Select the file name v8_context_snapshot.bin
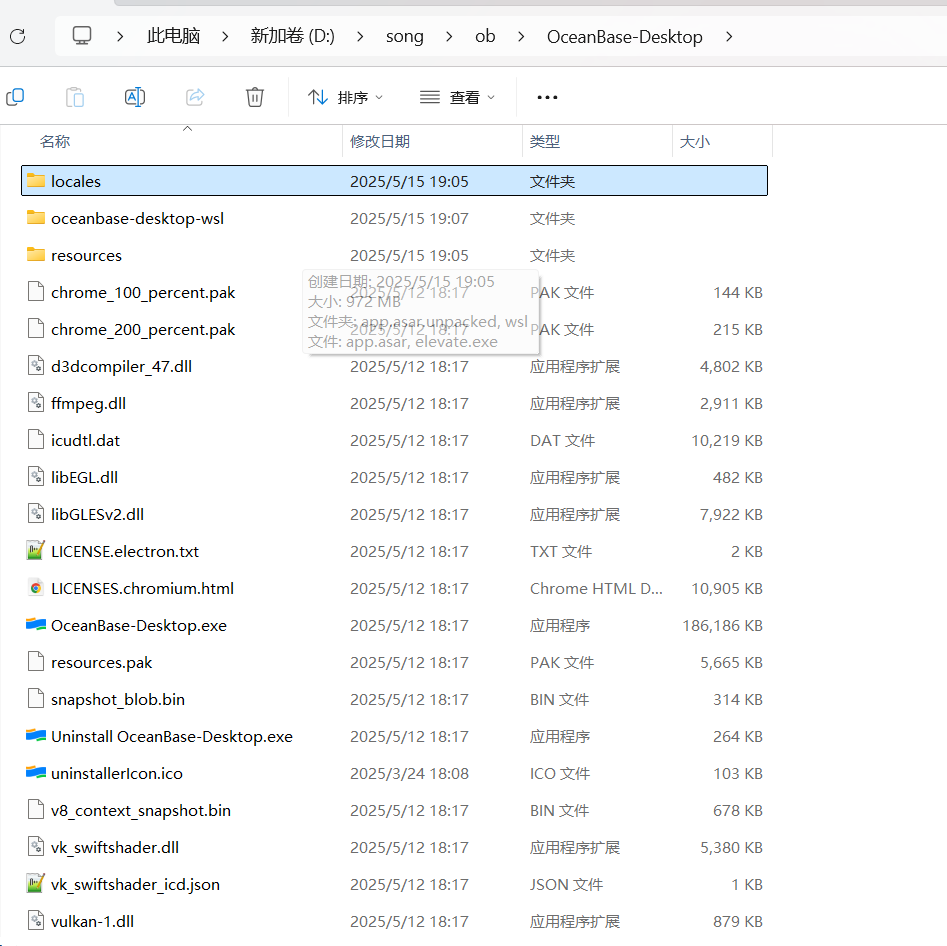The image size is (947, 946). click(x=141, y=811)
